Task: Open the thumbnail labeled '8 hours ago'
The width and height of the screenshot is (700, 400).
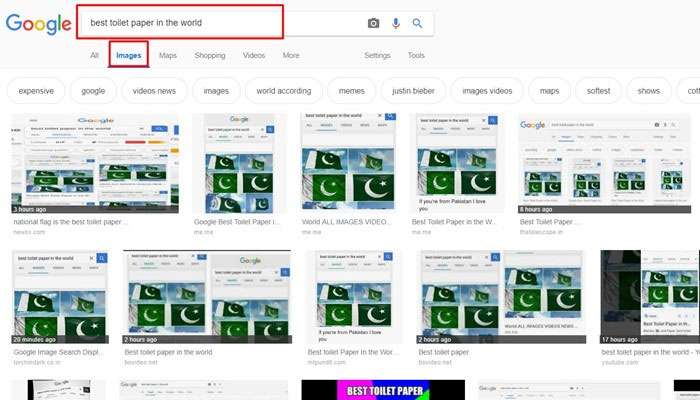Action: tap(604, 163)
